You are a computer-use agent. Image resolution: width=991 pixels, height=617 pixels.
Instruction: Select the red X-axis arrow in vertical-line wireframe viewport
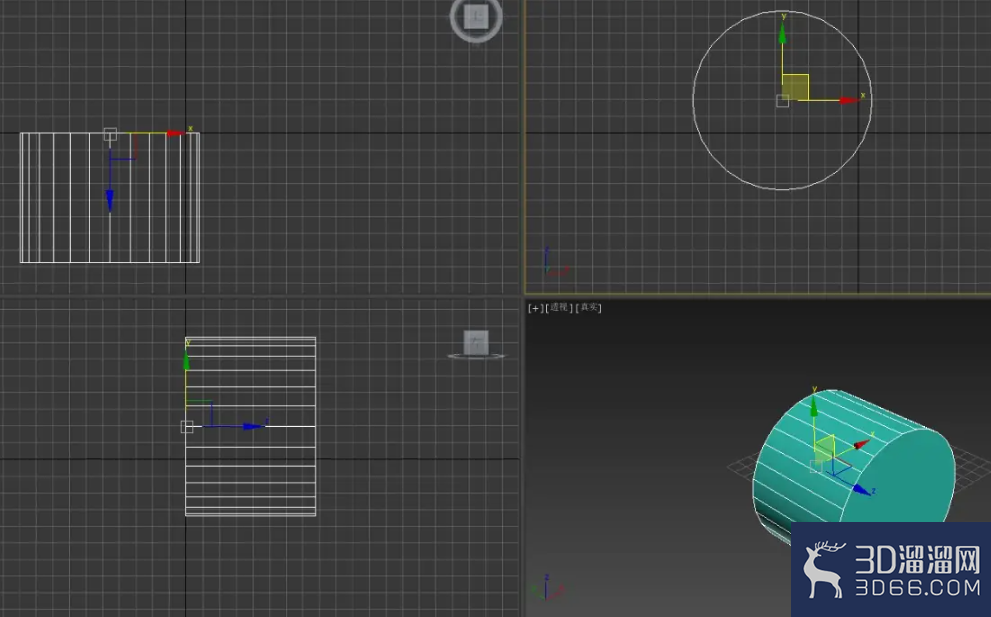[175, 133]
